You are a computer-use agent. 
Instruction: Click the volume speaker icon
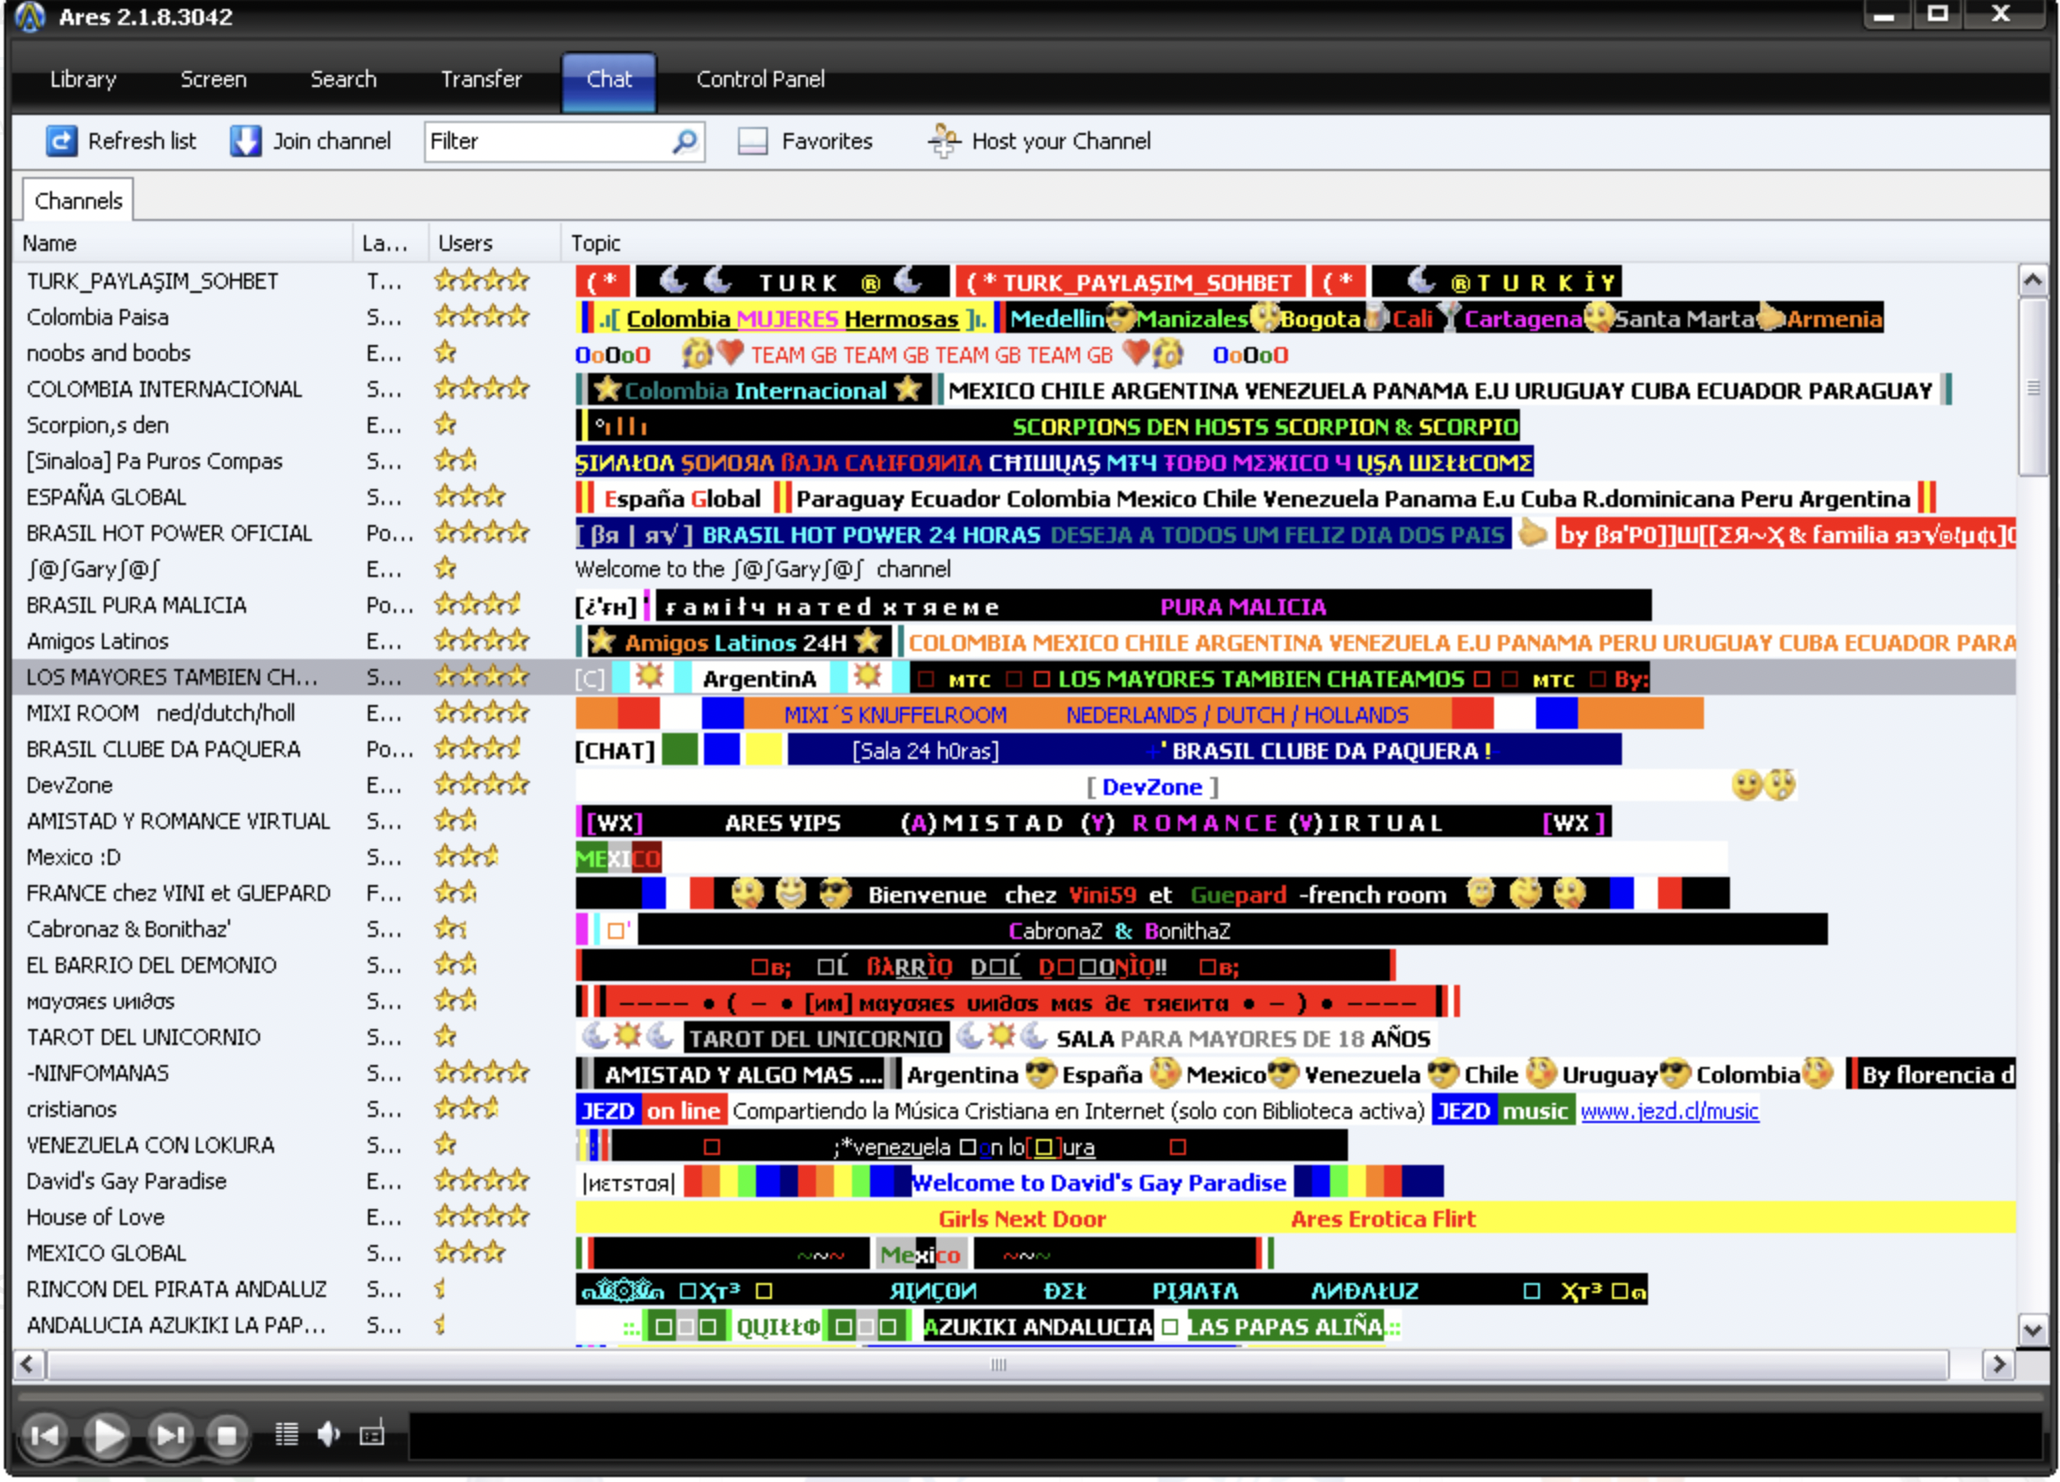tap(328, 1435)
